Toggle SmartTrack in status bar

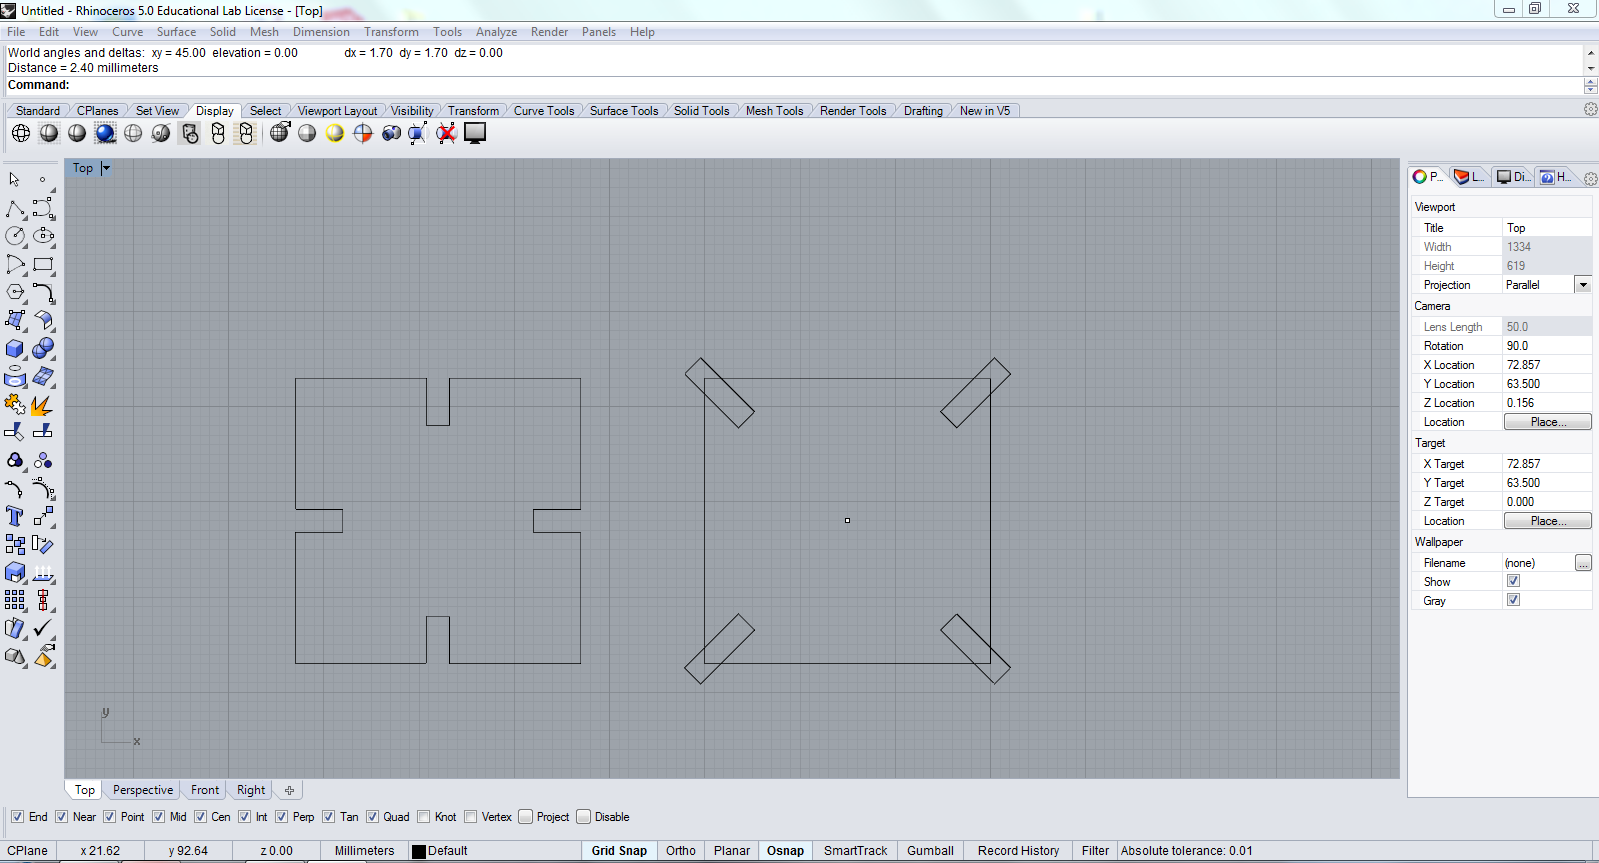(x=855, y=851)
